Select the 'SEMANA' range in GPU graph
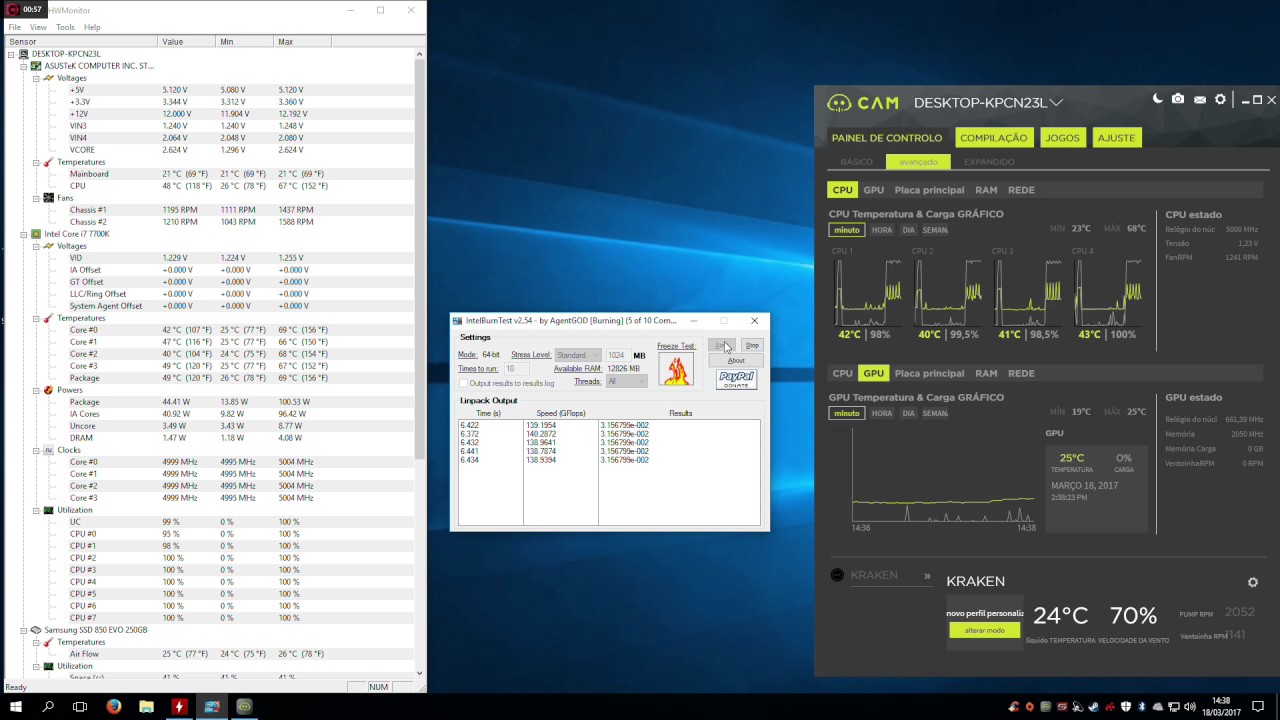 point(935,413)
